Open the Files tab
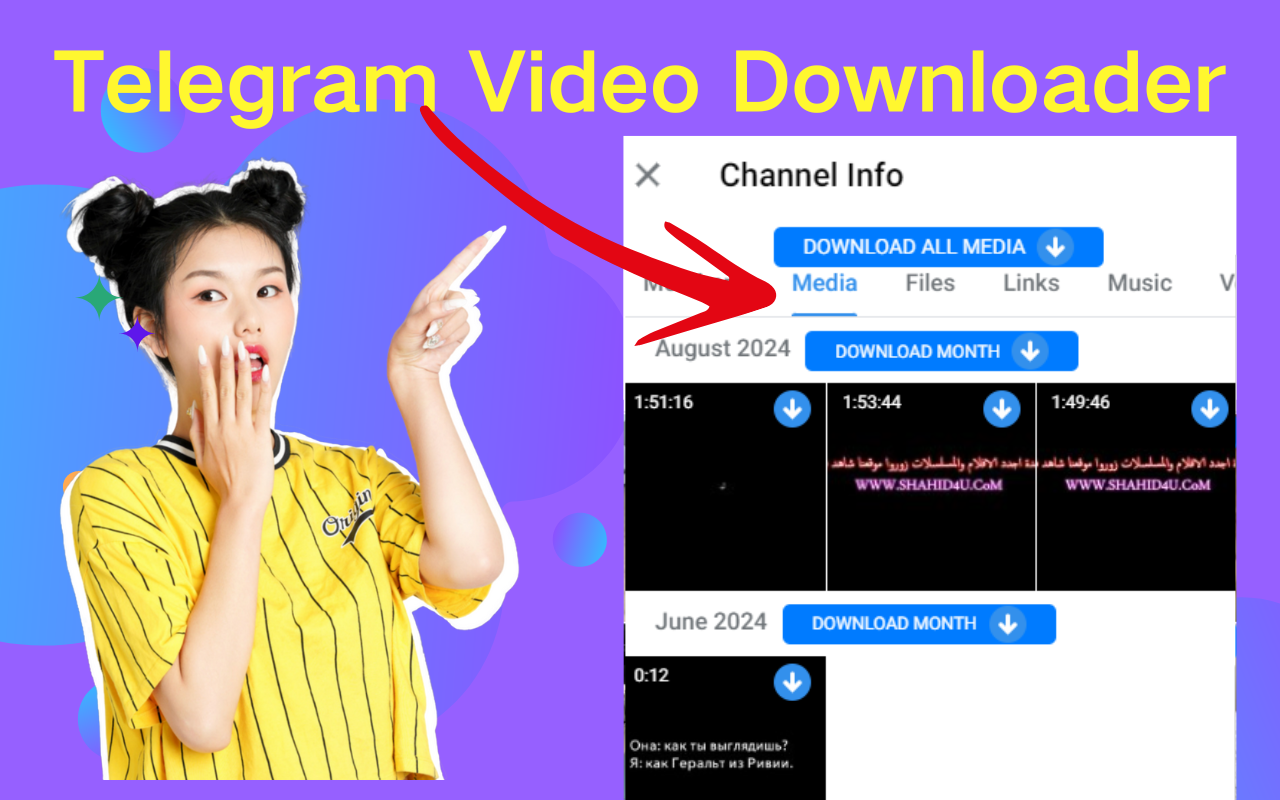Viewport: 1280px width, 800px height. point(930,283)
